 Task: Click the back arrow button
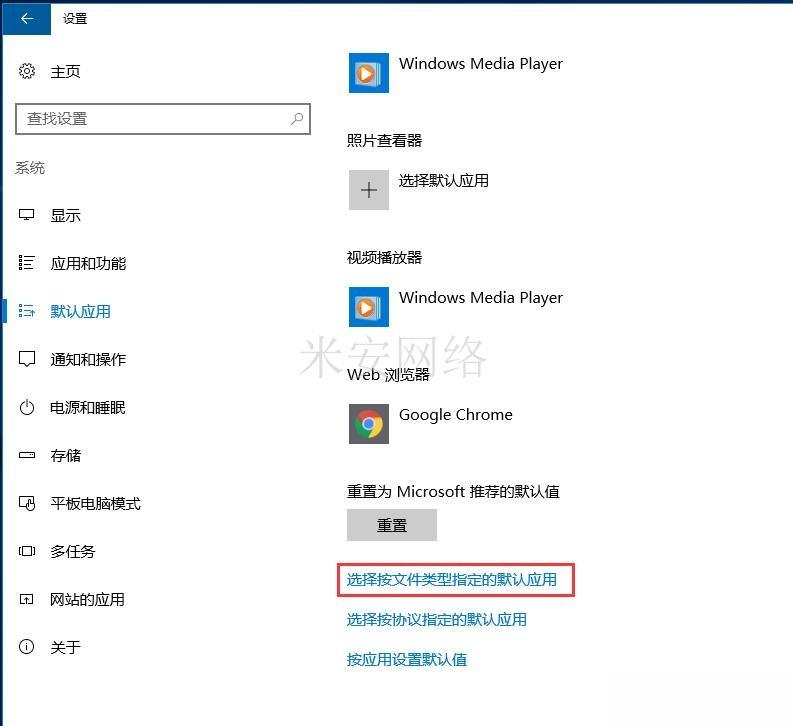[x=26, y=19]
